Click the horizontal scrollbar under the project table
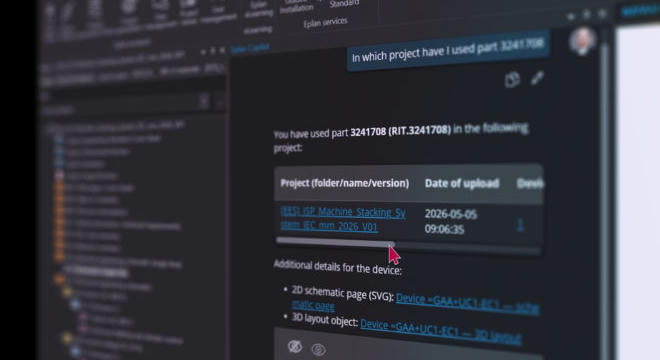 tap(335, 242)
